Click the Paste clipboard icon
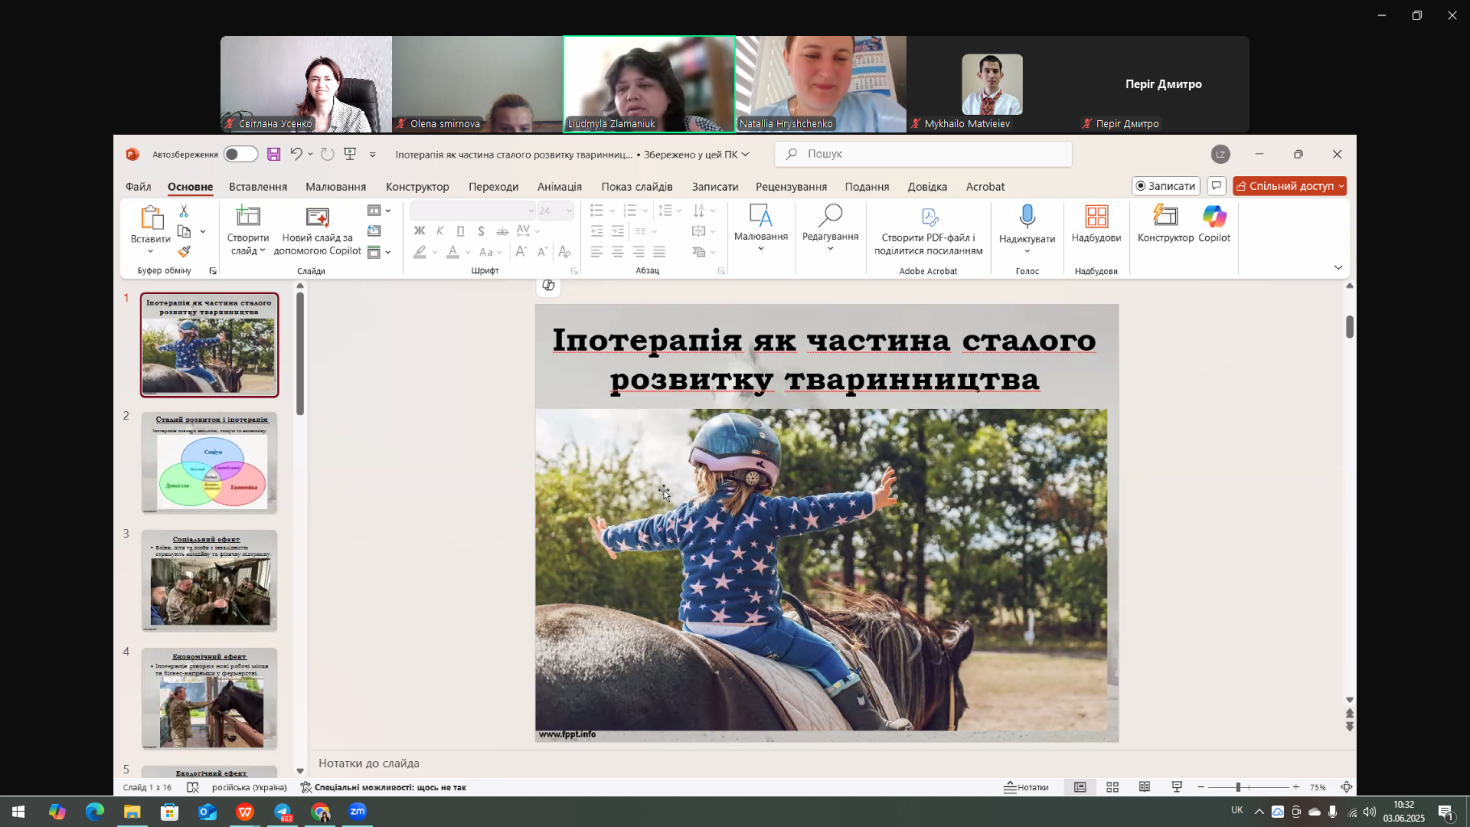 pyautogui.click(x=151, y=218)
